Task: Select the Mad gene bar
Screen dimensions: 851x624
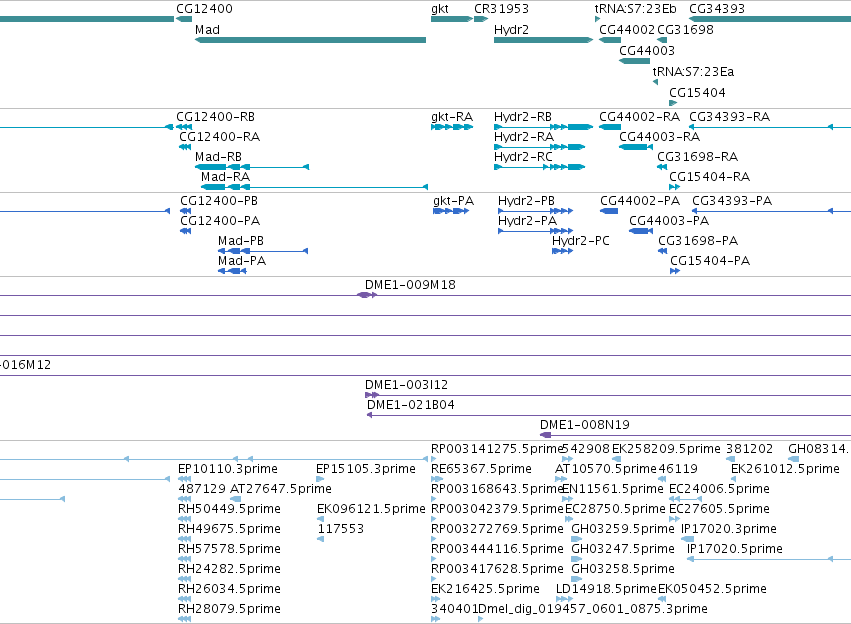Action: pyautogui.click(x=310, y=40)
